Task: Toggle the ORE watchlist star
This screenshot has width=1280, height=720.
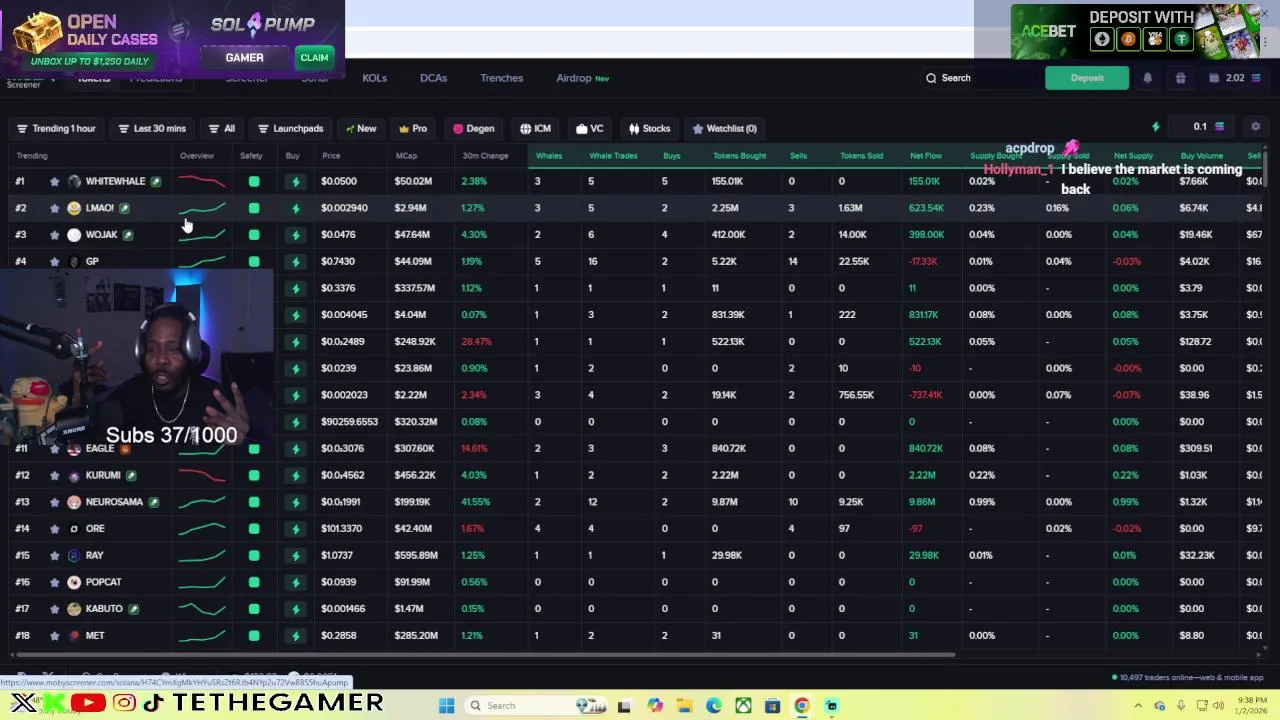Action: pyautogui.click(x=54, y=529)
